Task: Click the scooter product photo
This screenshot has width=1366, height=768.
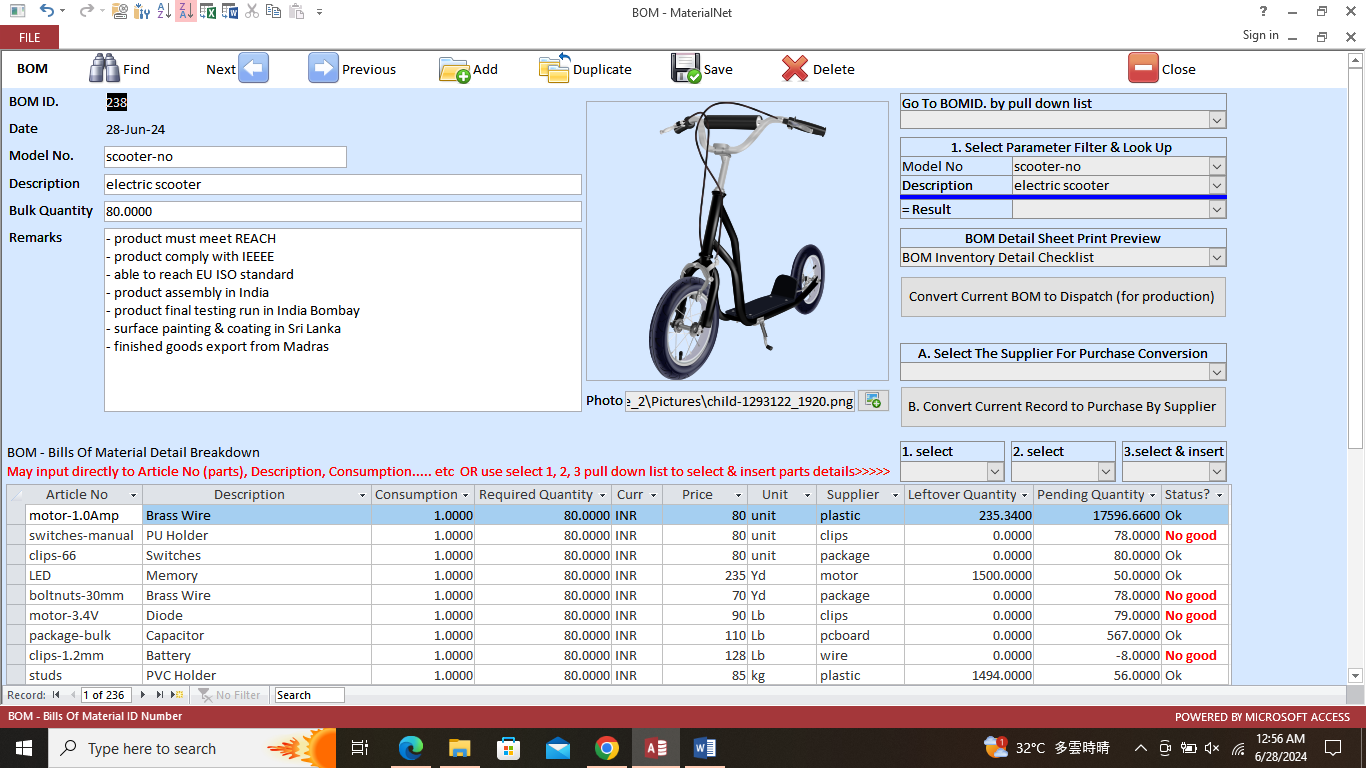Action: click(x=737, y=240)
